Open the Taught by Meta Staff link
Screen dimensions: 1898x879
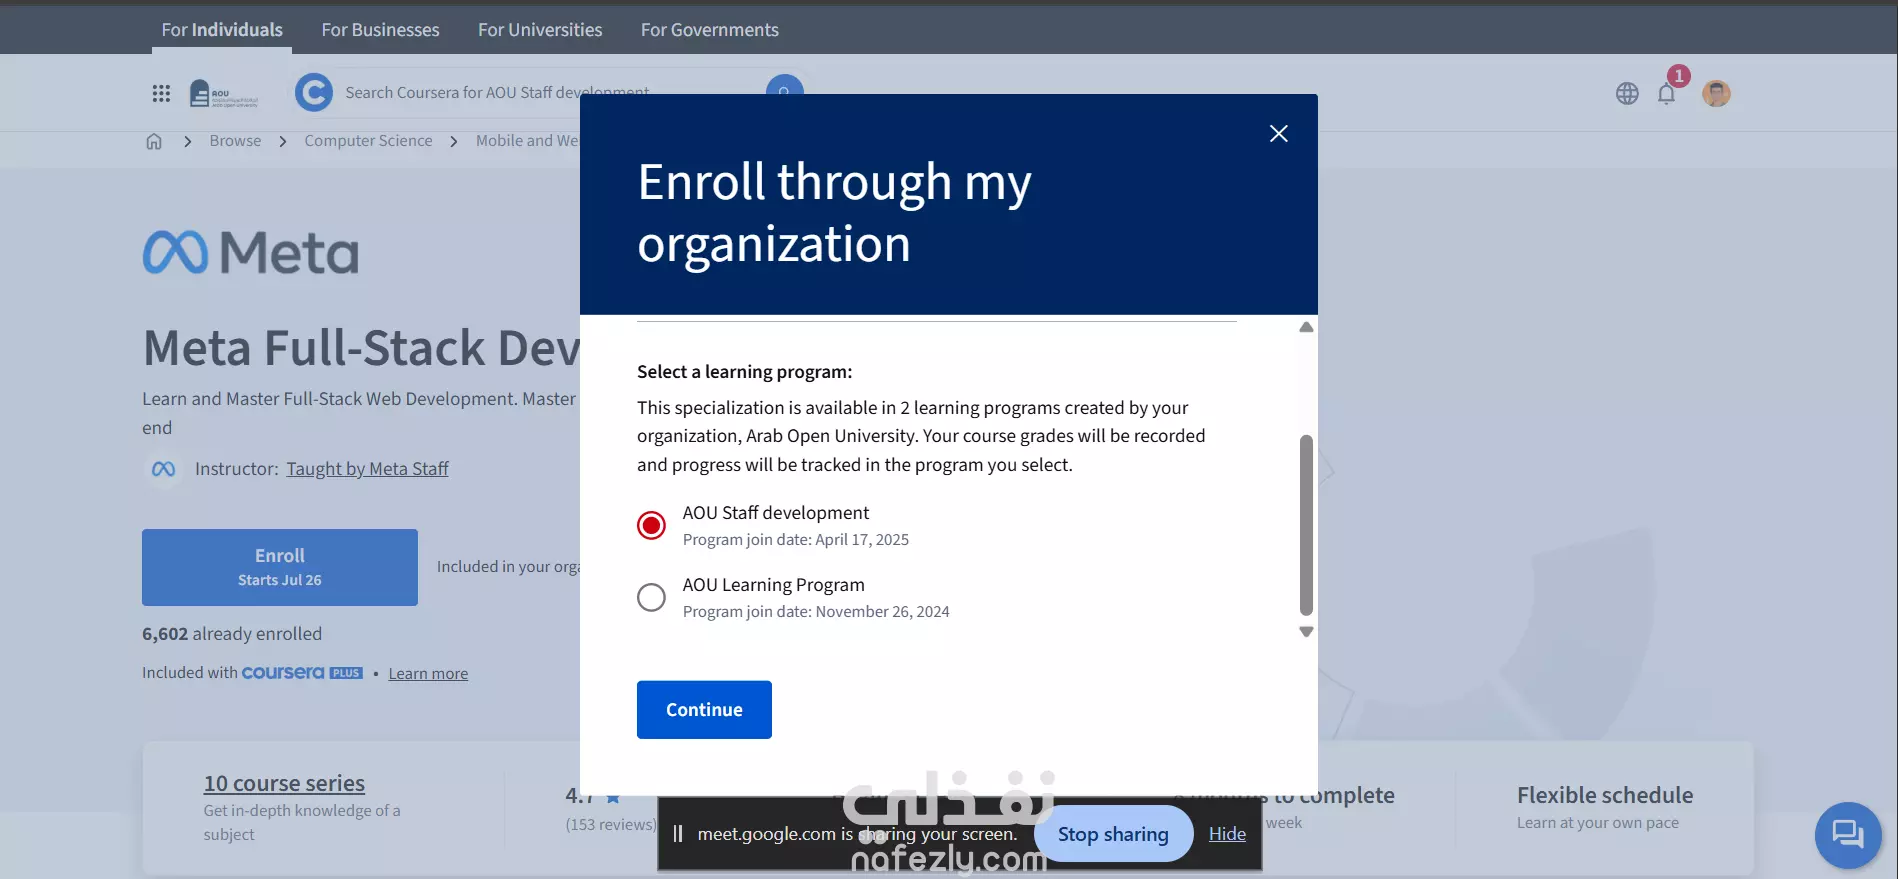(x=367, y=469)
